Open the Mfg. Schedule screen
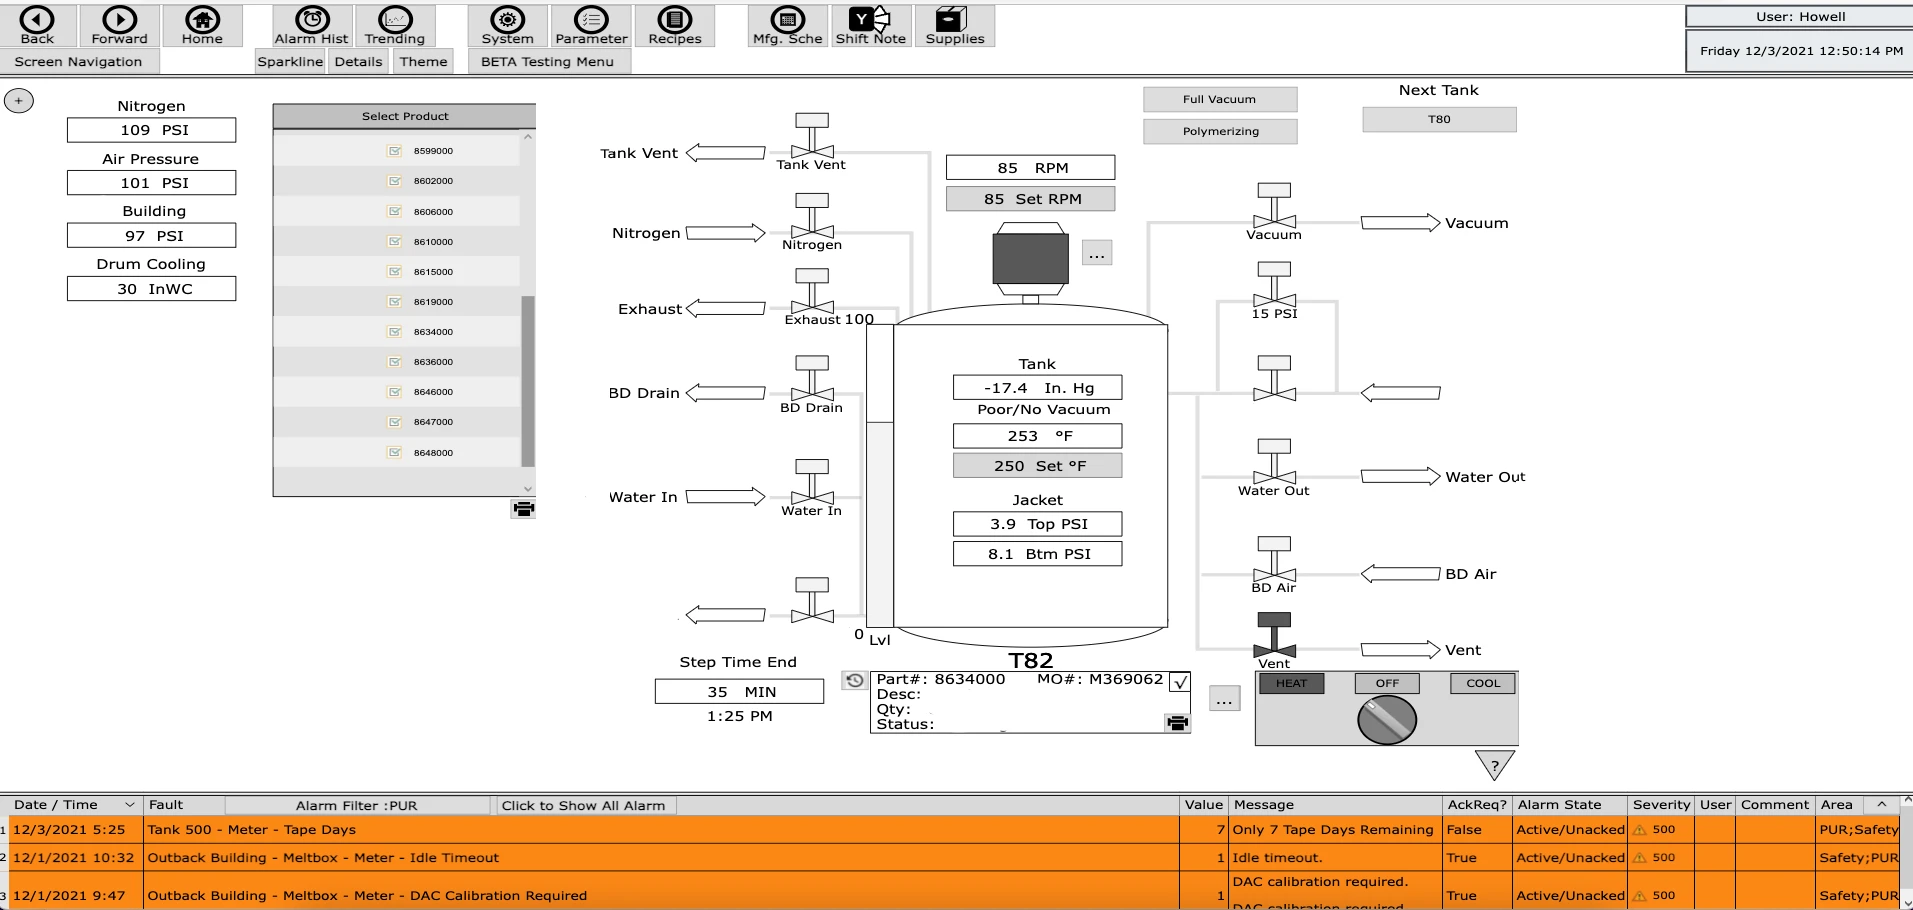1913x910 pixels. (x=786, y=25)
